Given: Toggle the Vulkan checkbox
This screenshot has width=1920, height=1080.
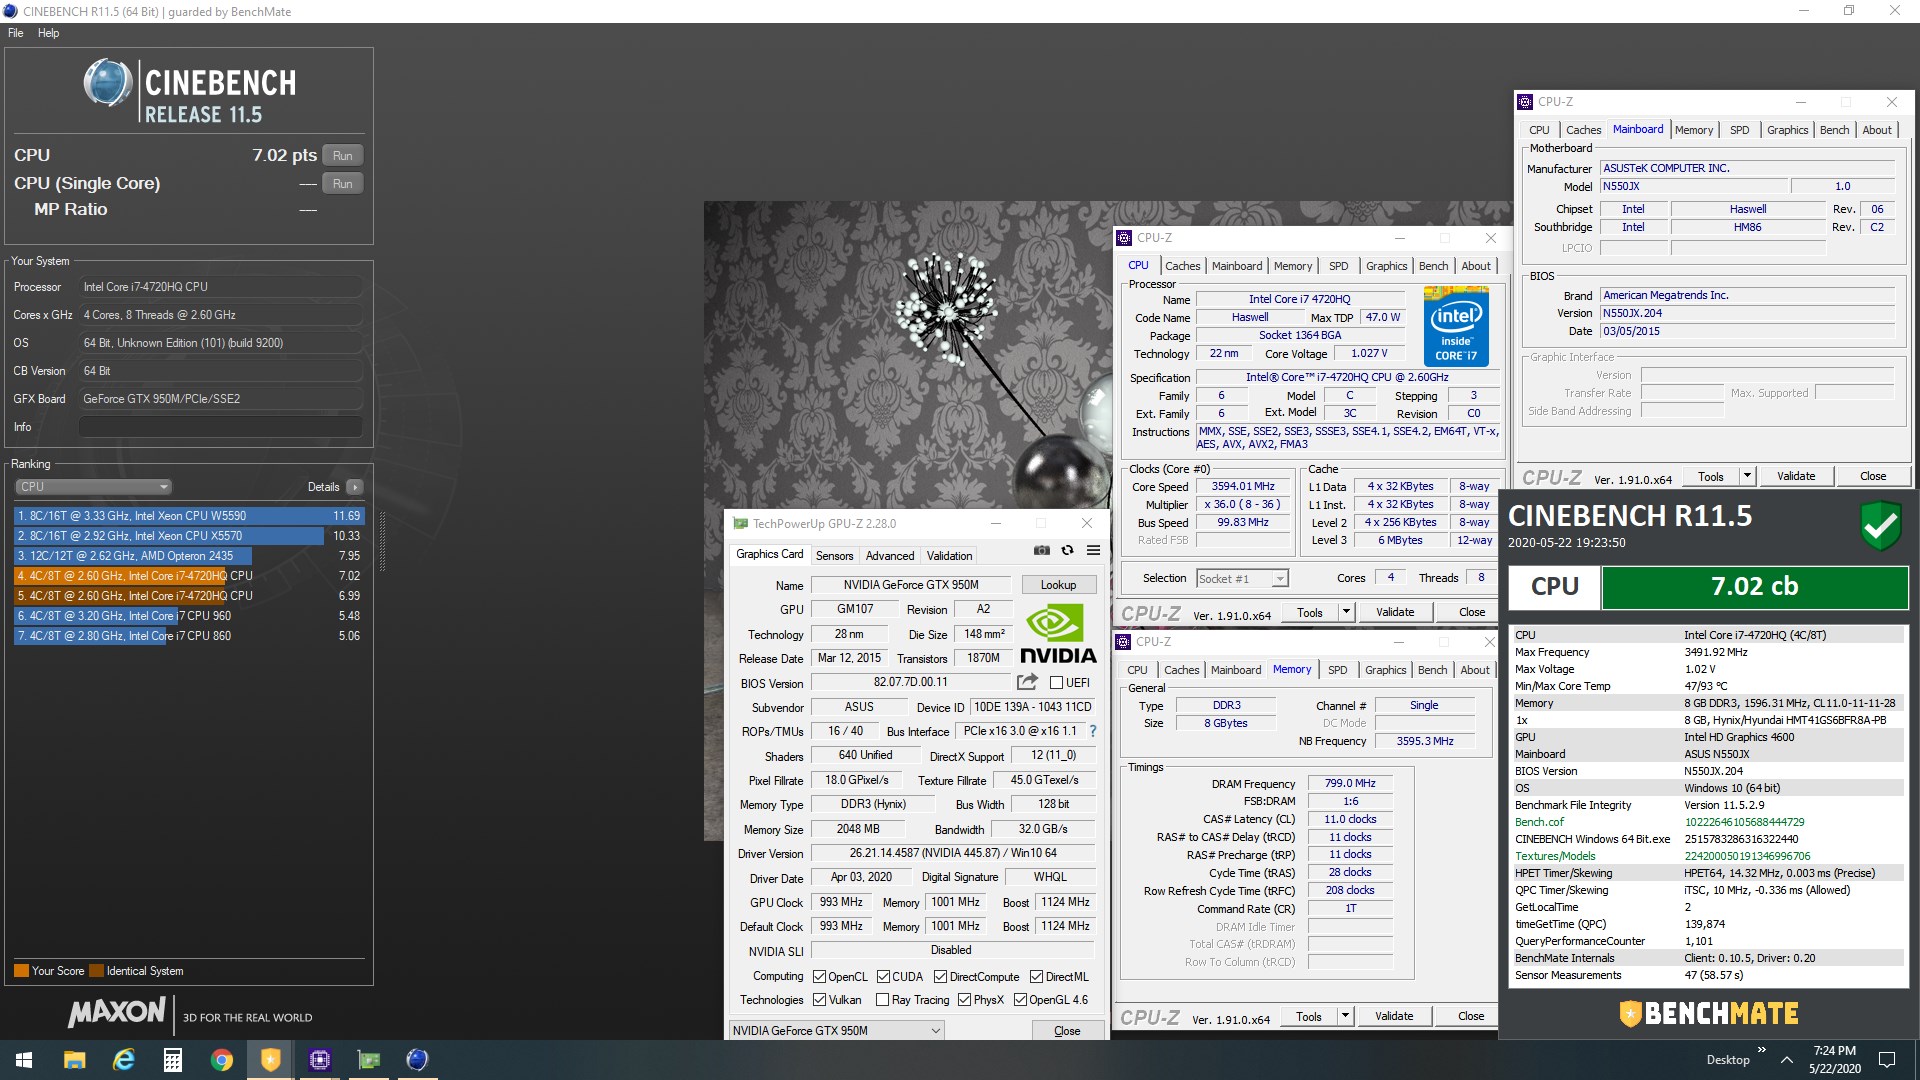Looking at the screenshot, I should [x=819, y=1000].
